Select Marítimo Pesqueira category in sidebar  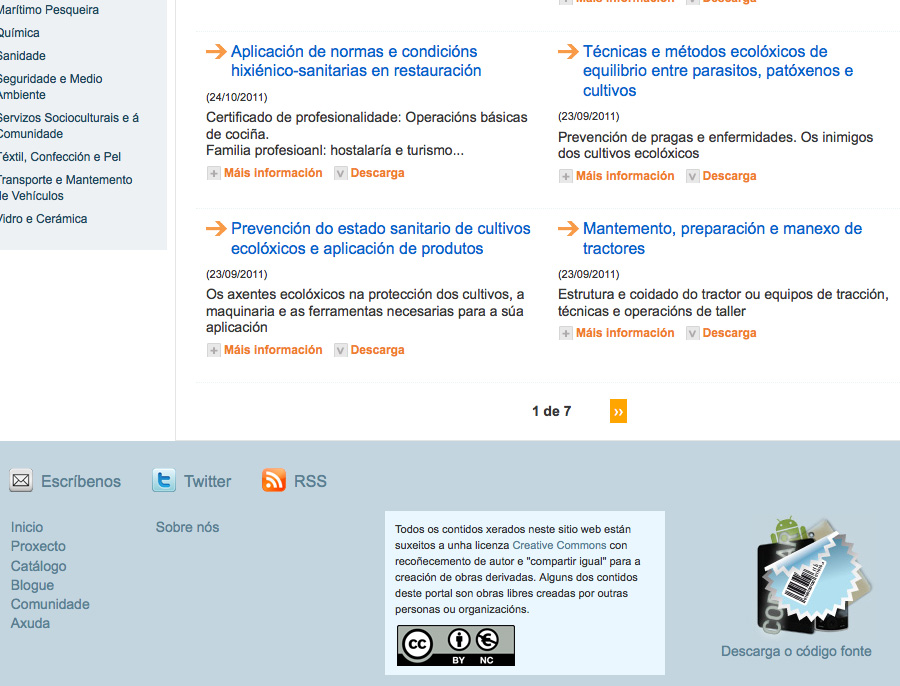tap(49, 10)
